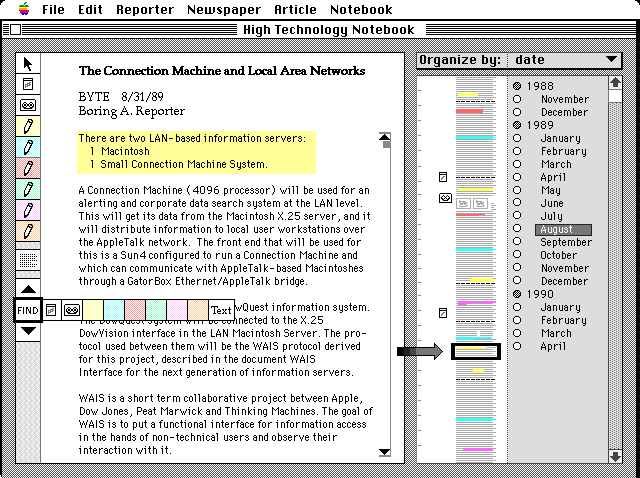
Task: Open the File menu
Action: click(x=53, y=9)
